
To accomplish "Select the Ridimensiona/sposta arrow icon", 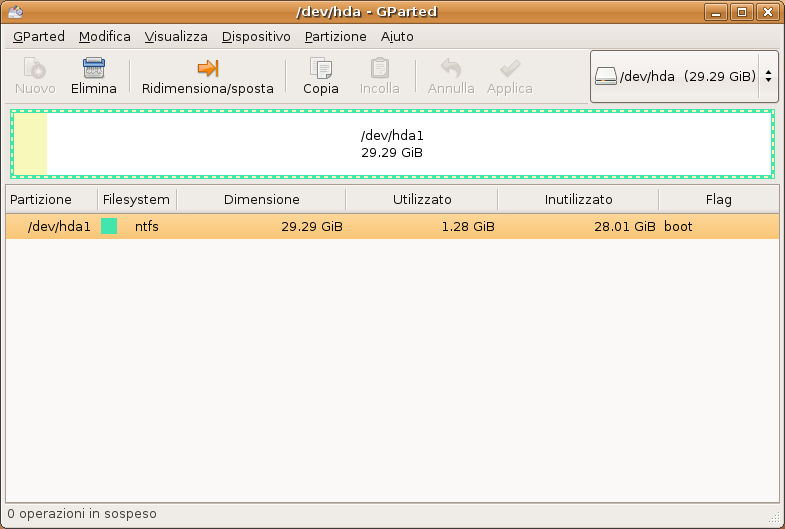I will point(207,68).
